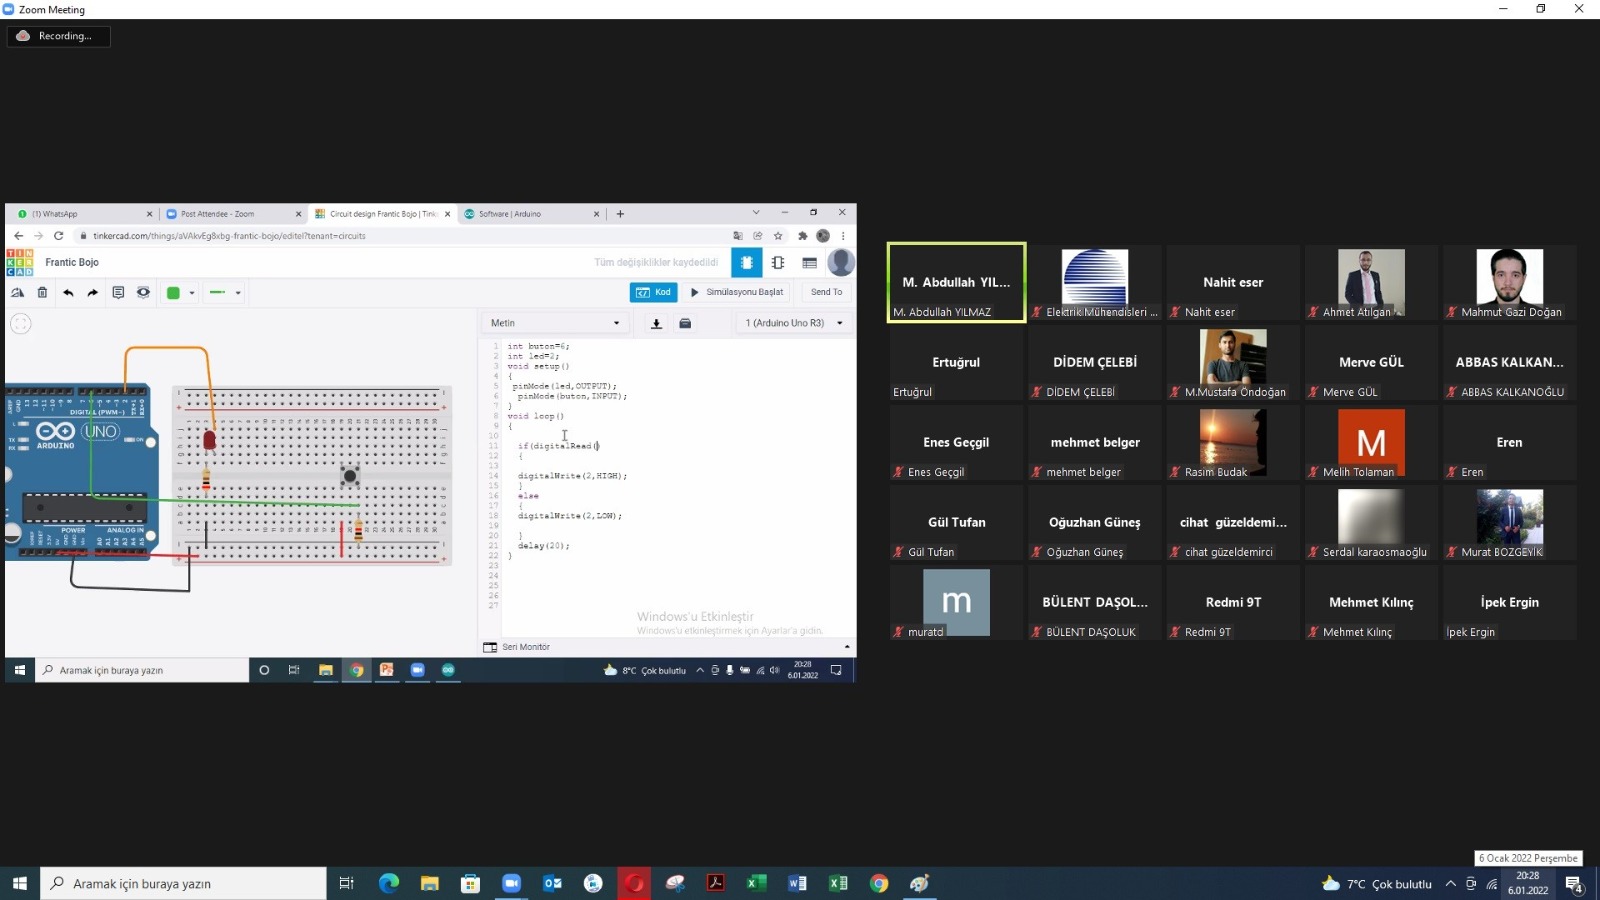Switch to component list view icon
Screen dimensions: 1600x900
coord(810,263)
